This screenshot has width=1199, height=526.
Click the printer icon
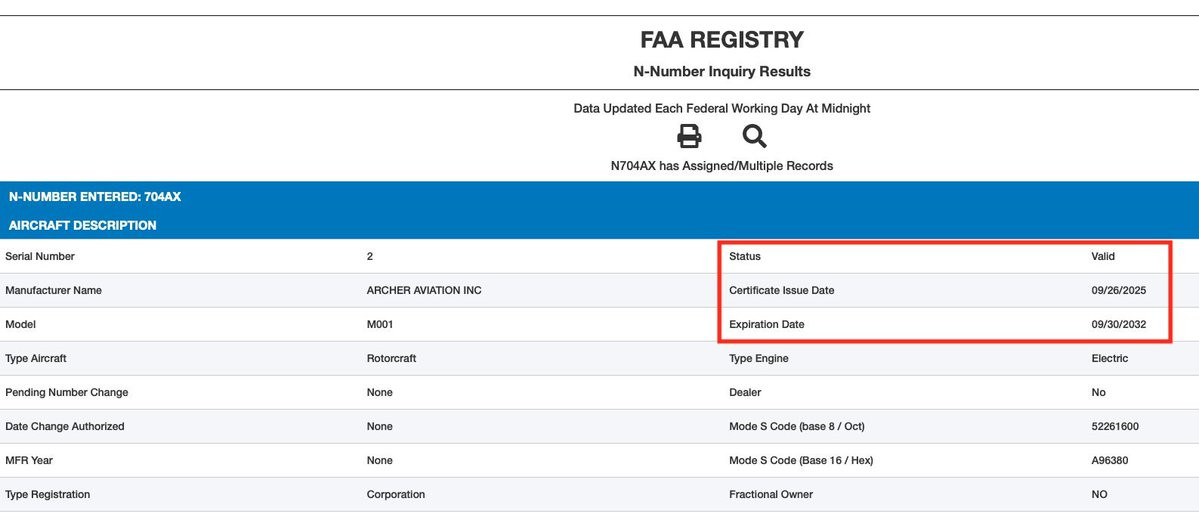pos(689,137)
